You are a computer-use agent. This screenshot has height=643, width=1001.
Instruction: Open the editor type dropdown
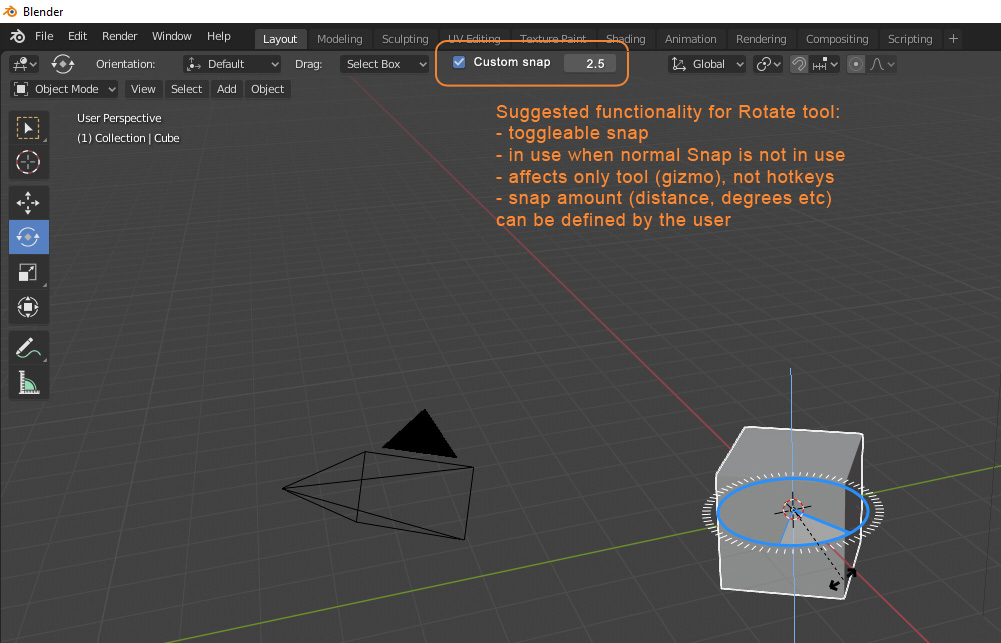click(x=24, y=64)
